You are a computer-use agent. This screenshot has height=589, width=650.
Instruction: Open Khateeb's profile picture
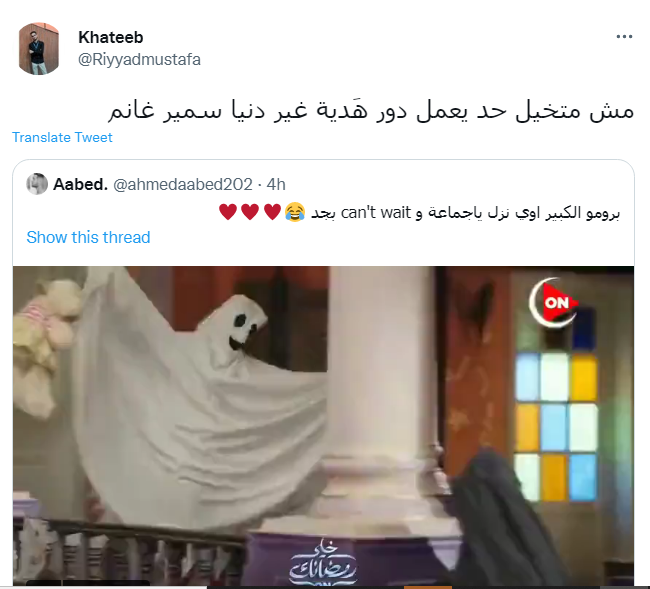(x=39, y=49)
